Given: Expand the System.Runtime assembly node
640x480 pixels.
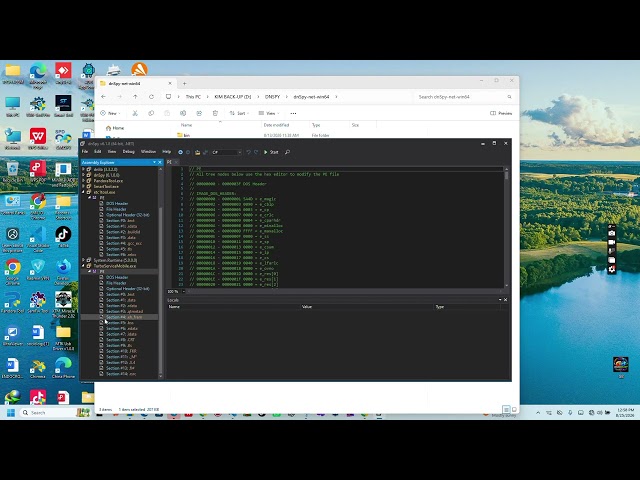Looking at the screenshot, I should tap(84, 260).
